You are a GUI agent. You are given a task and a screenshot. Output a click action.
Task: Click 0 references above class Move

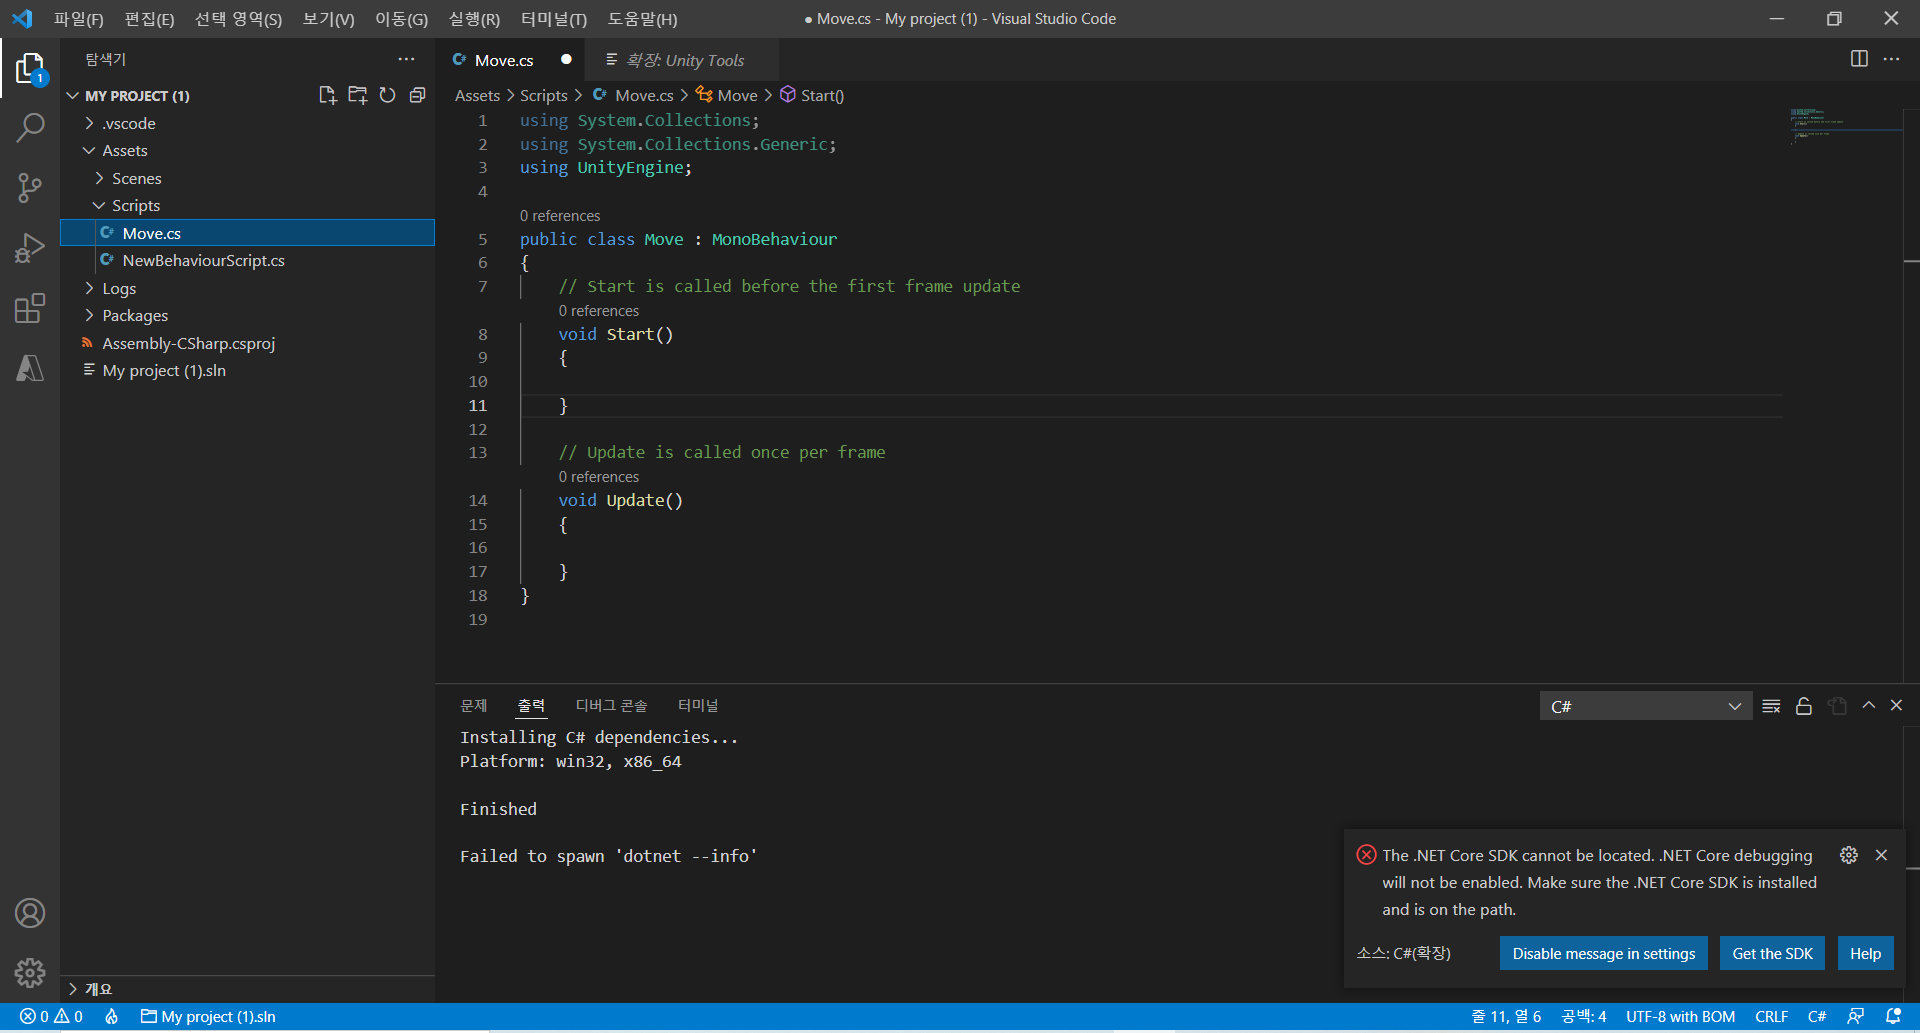coord(560,216)
